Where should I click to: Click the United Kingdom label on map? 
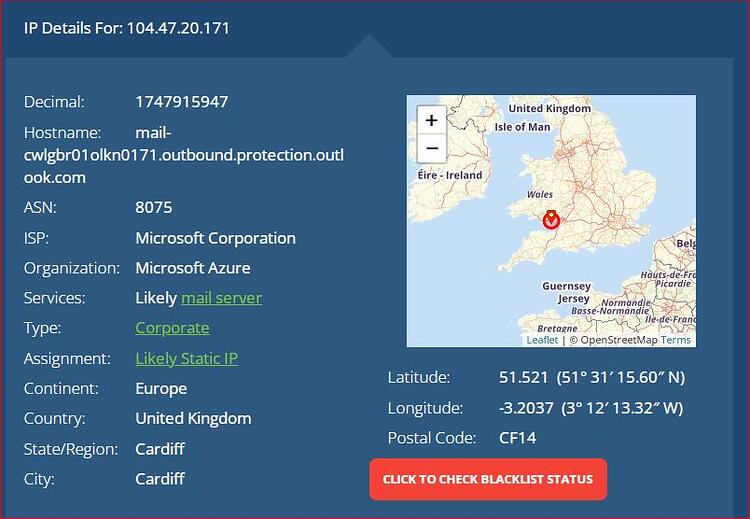pos(550,109)
